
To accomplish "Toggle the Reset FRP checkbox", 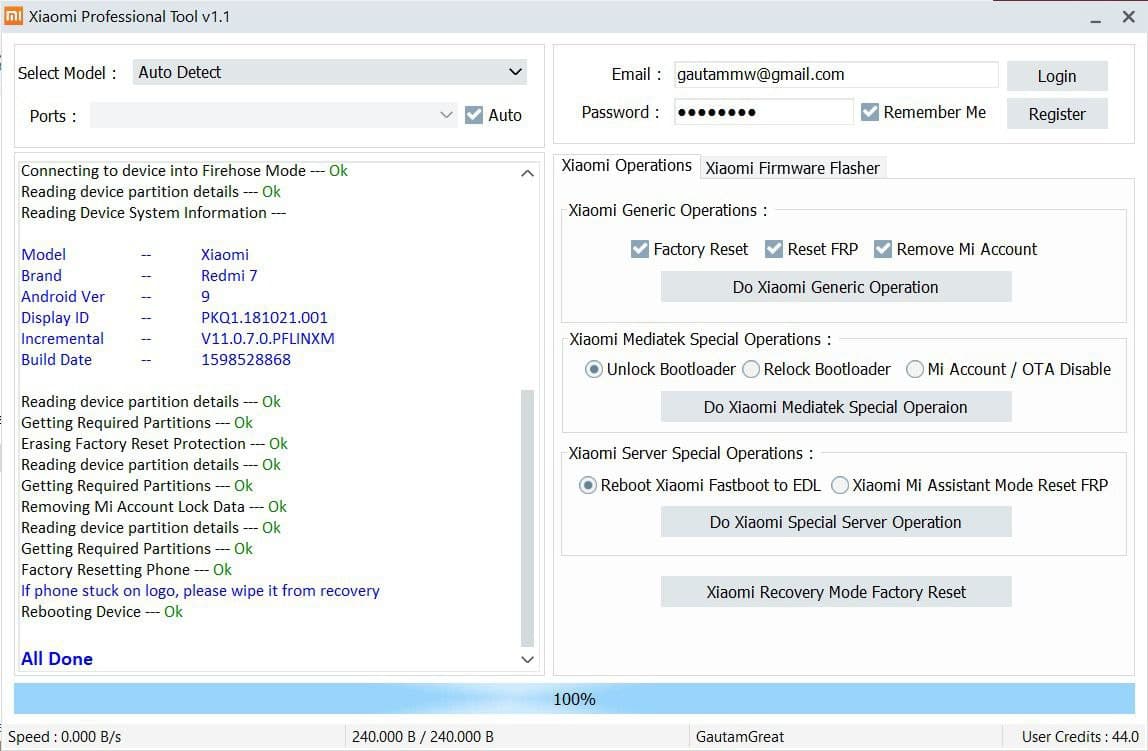I will [x=774, y=249].
